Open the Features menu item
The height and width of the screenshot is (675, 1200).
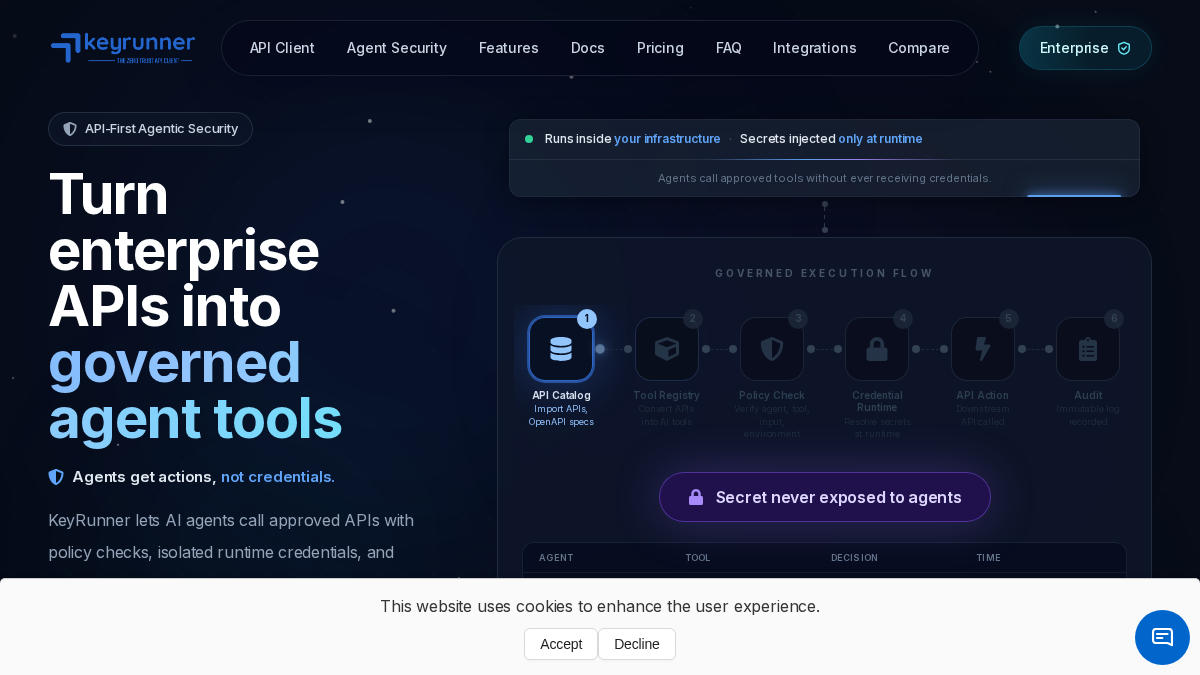click(509, 48)
